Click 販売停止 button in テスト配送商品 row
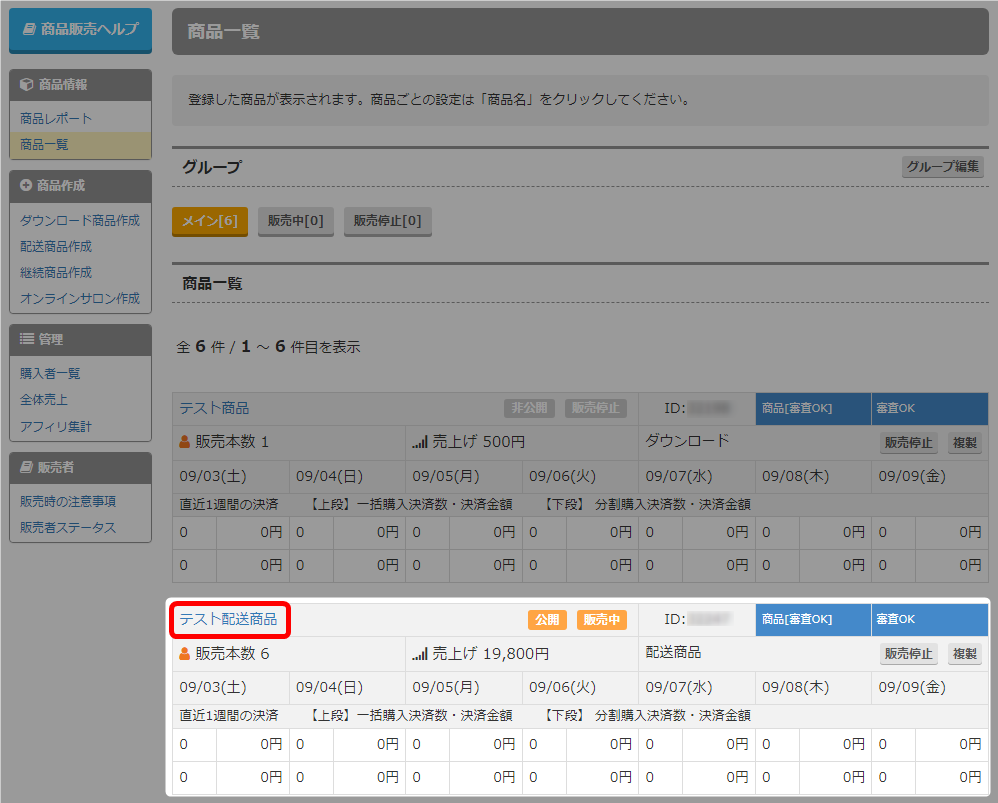998x803 pixels. (x=908, y=654)
